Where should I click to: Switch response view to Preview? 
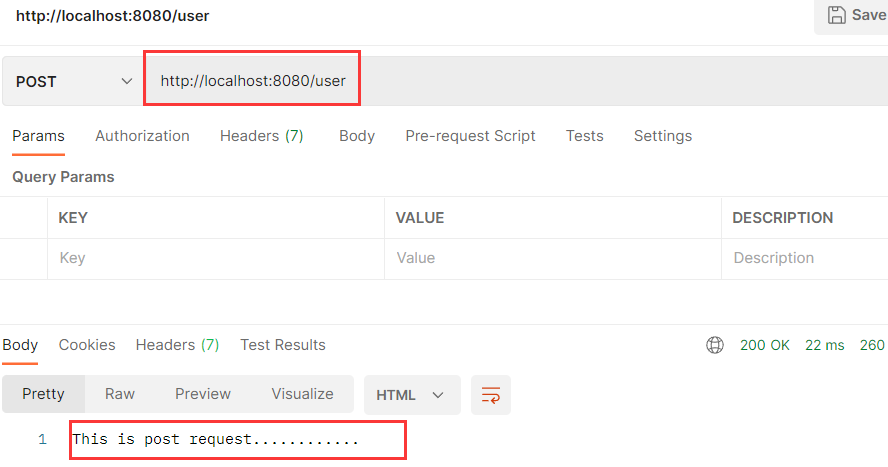[203, 394]
